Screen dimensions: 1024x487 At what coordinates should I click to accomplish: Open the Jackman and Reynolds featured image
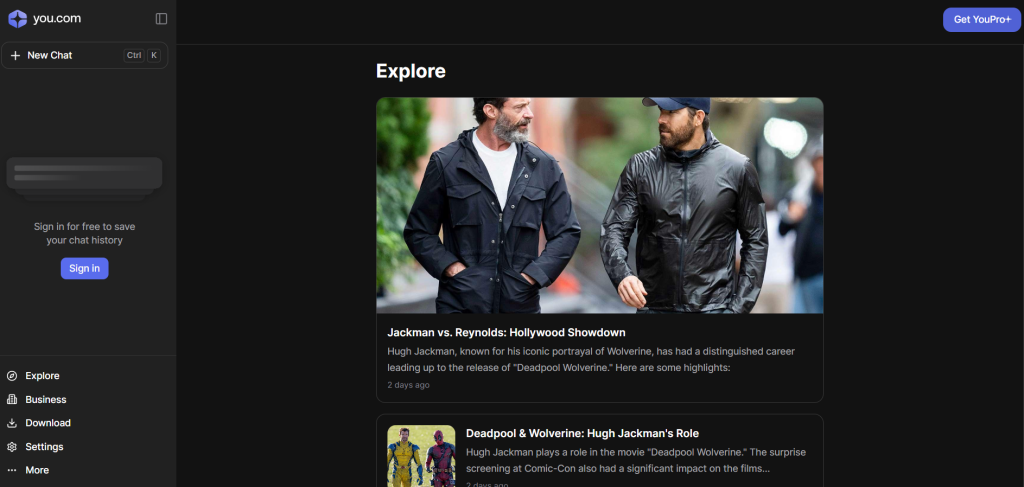[x=599, y=205]
